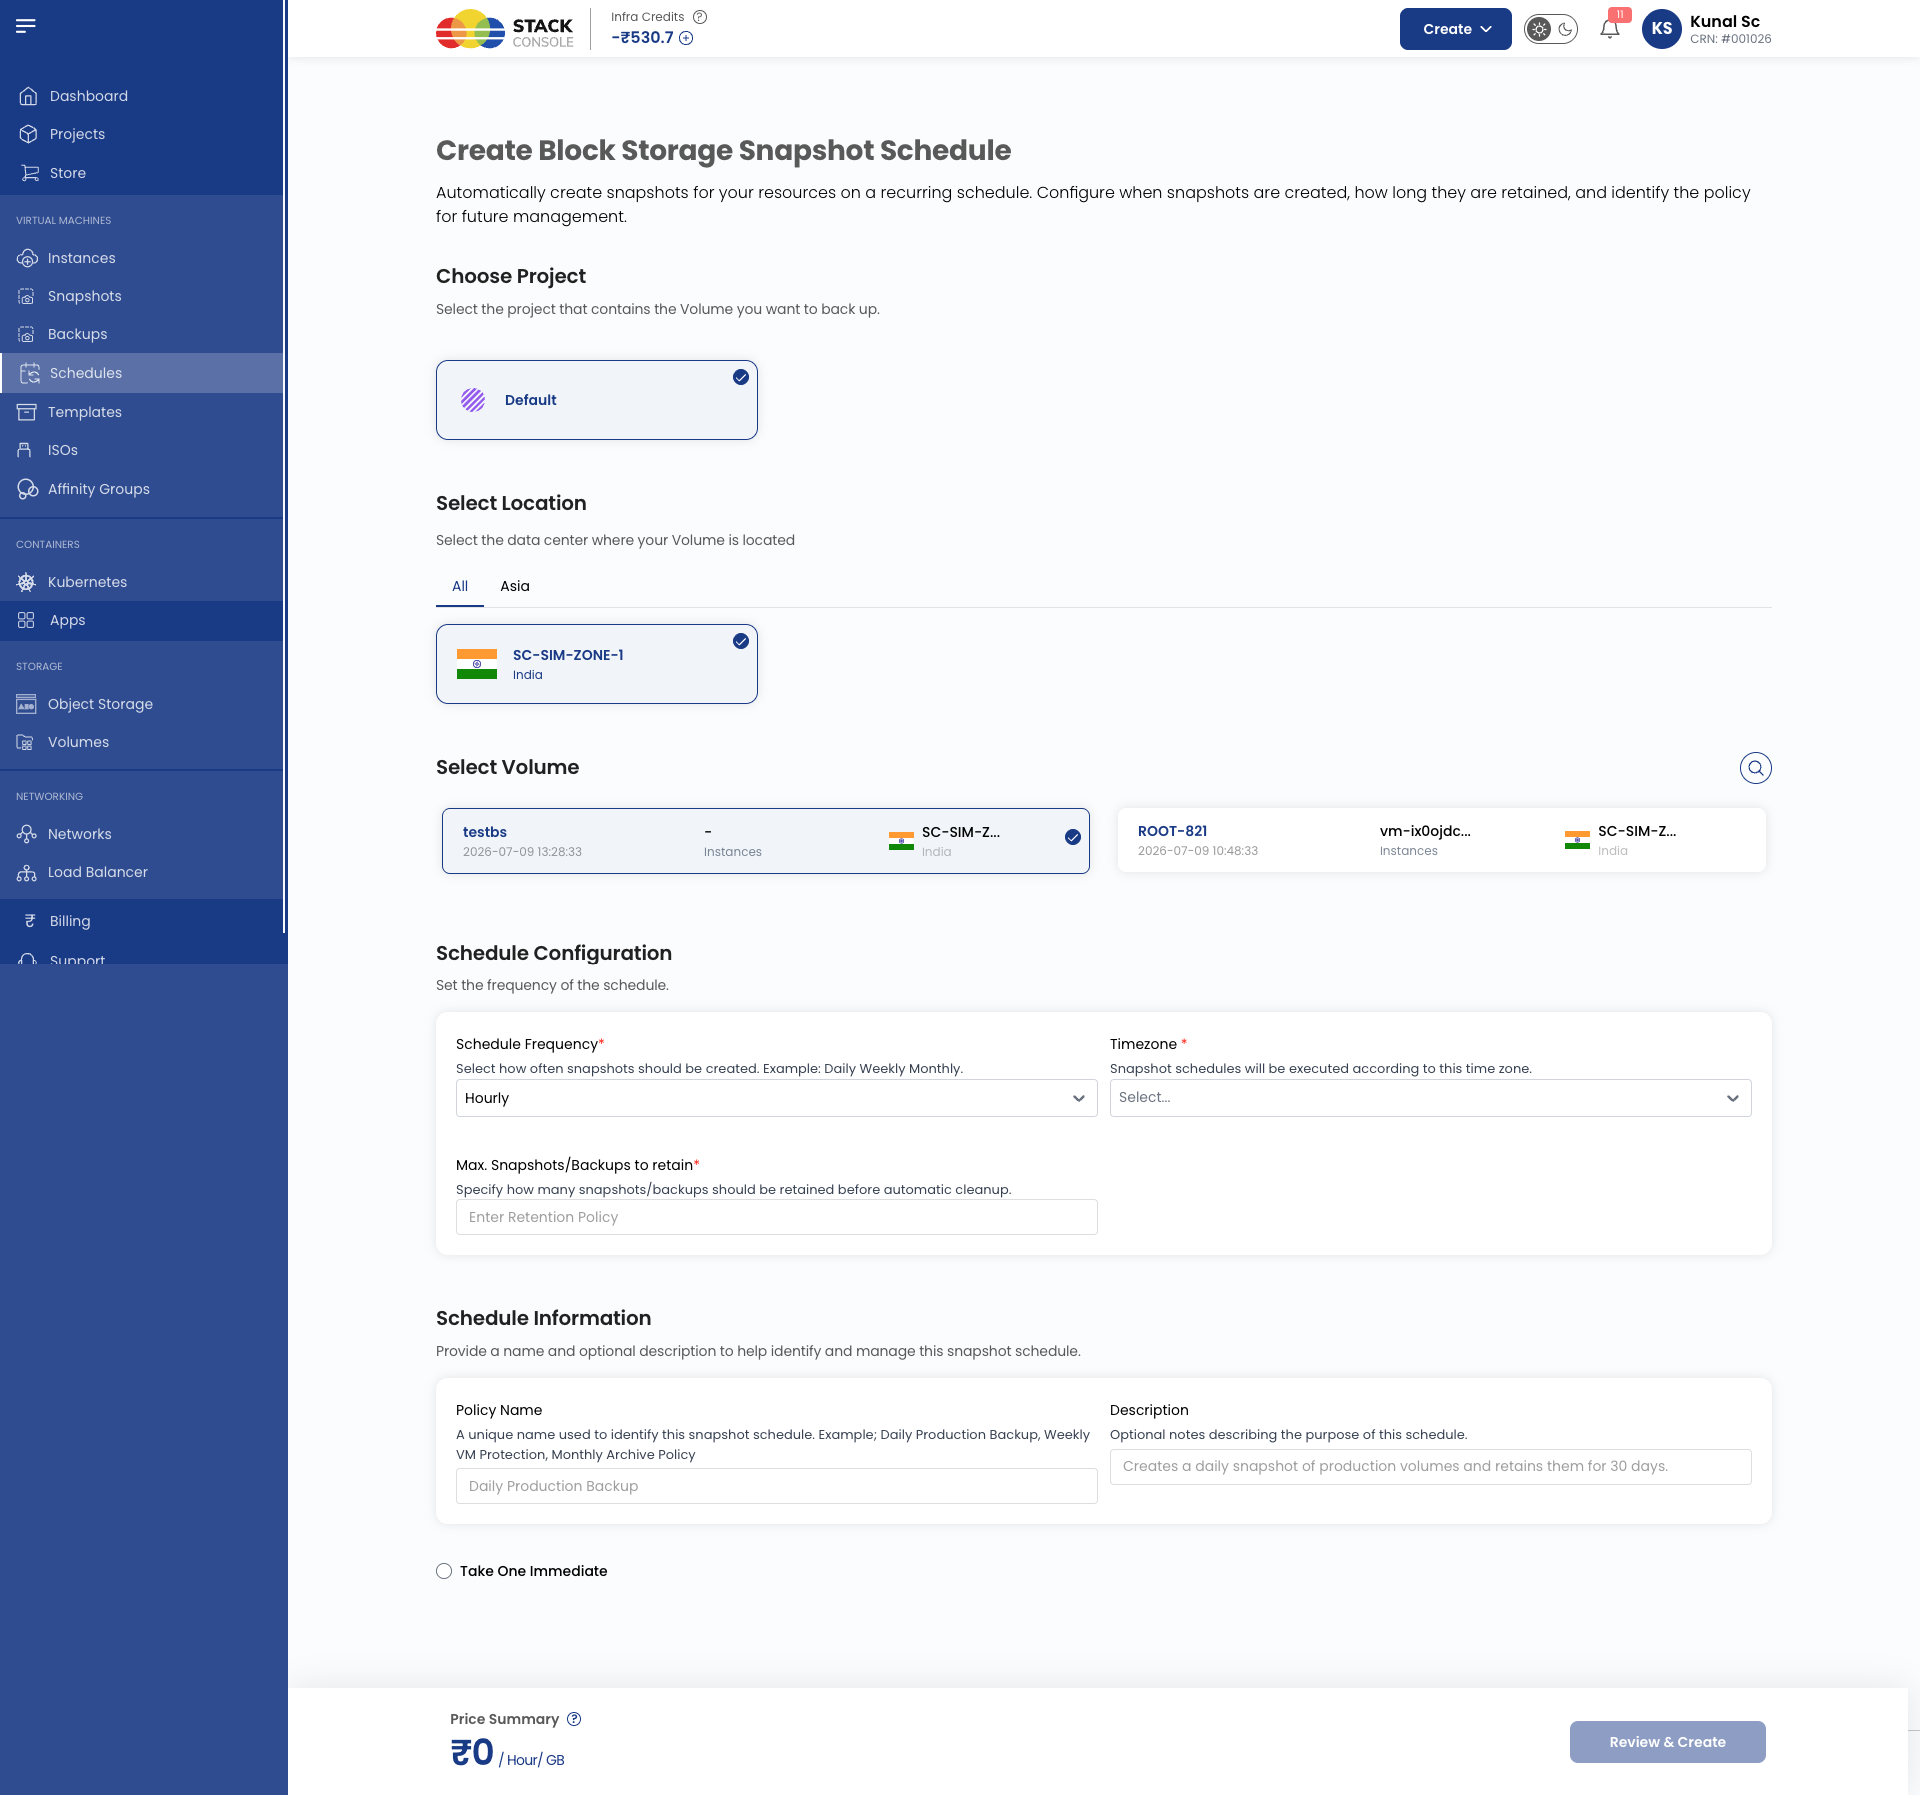
Task: Switch to the All location tab
Action: pos(460,586)
